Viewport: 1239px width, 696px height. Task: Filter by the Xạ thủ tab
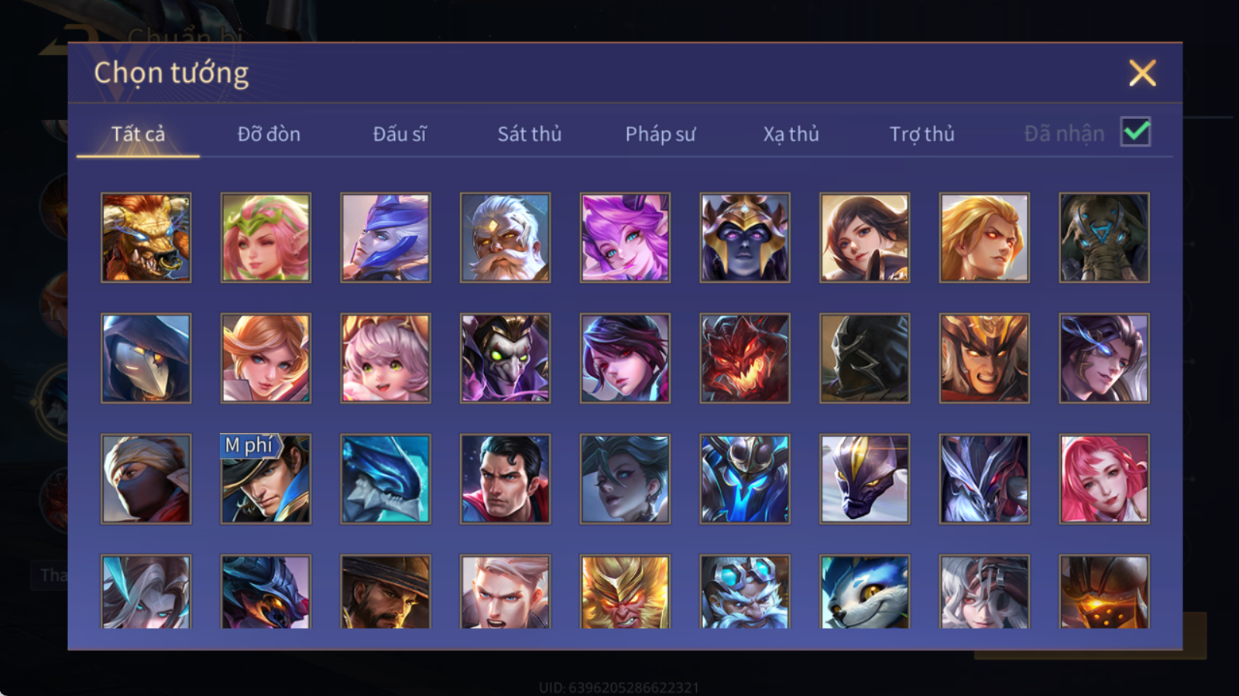(x=791, y=133)
